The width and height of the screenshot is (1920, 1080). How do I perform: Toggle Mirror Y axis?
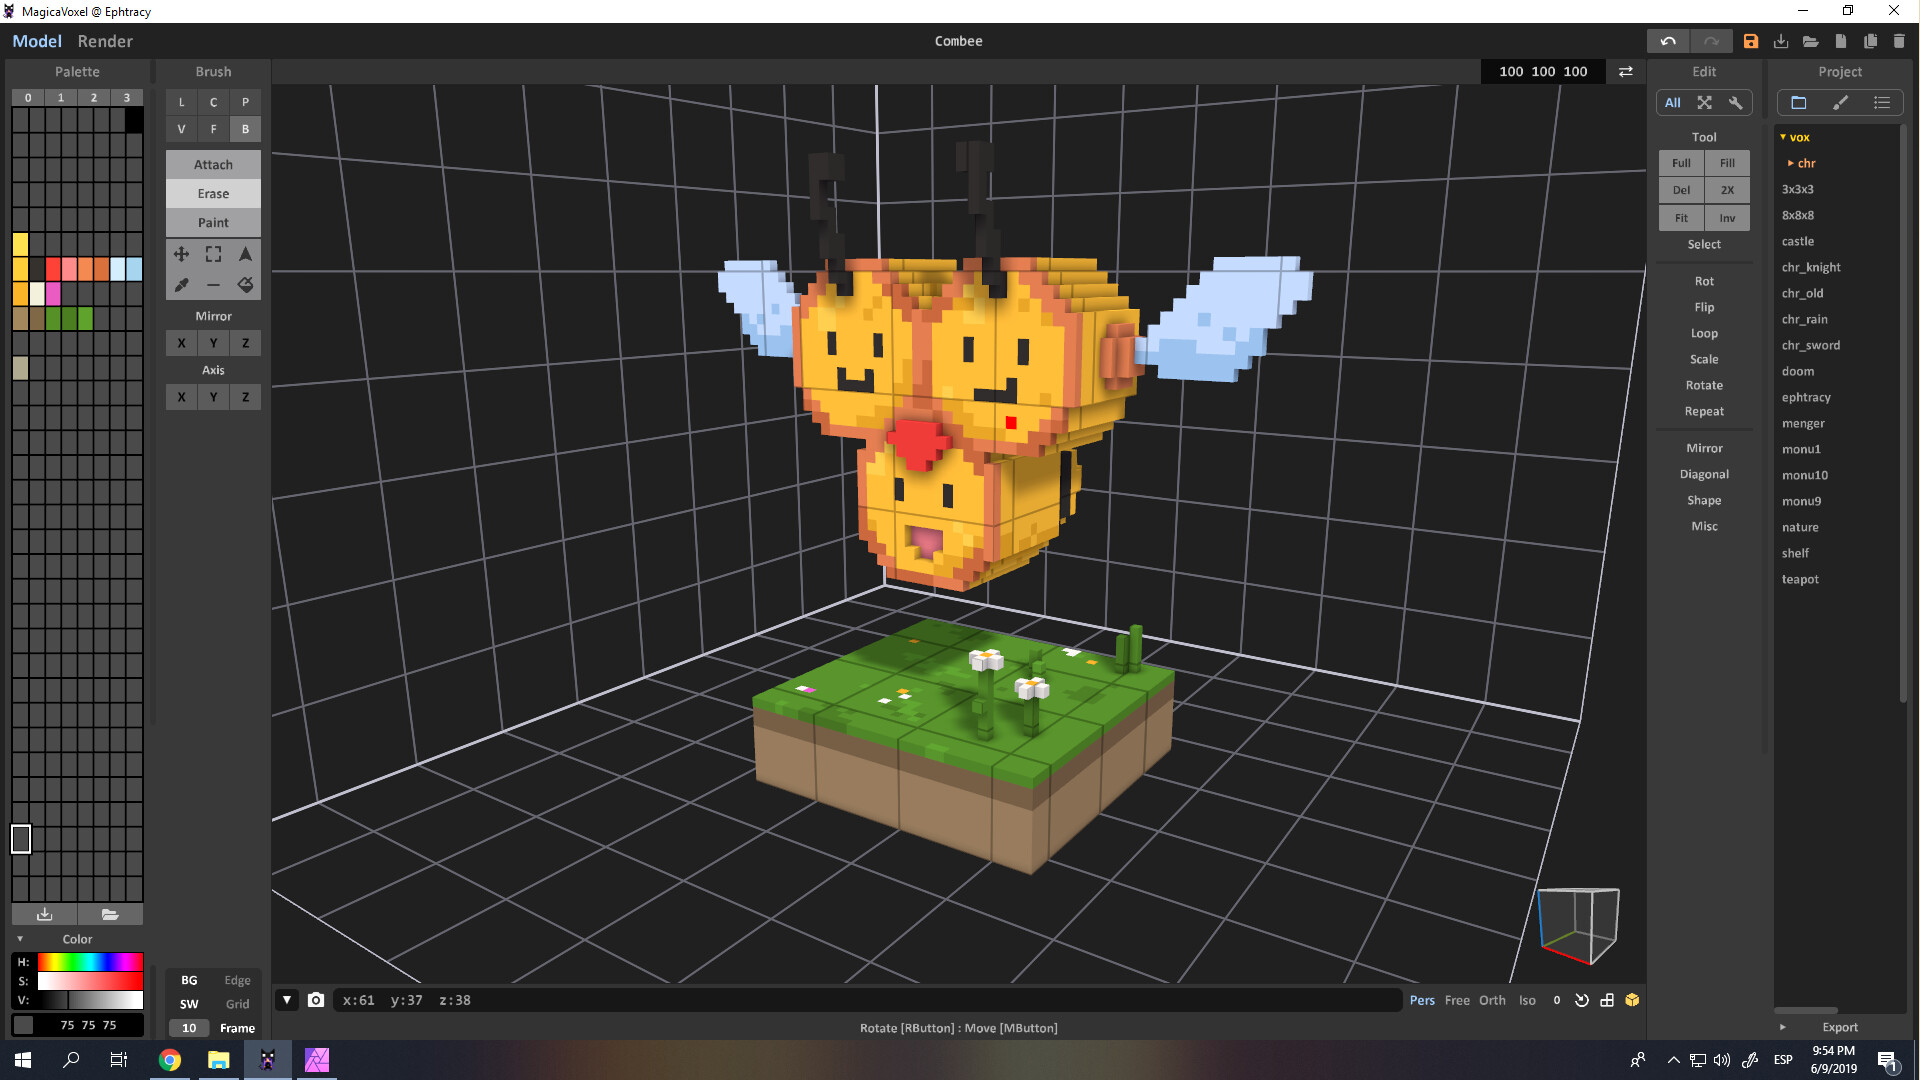coord(213,343)
